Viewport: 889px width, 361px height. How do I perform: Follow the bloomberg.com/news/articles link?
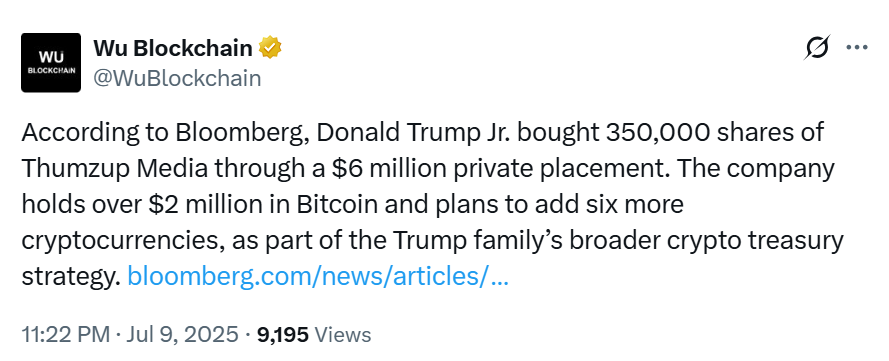pos(318,277)
